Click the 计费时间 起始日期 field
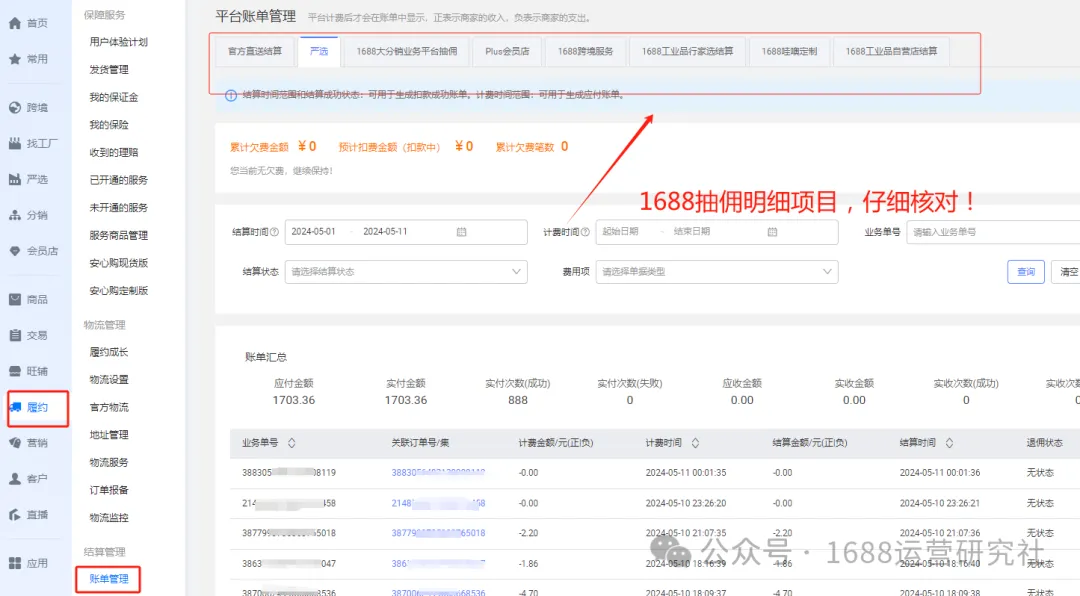 point(621,232)
